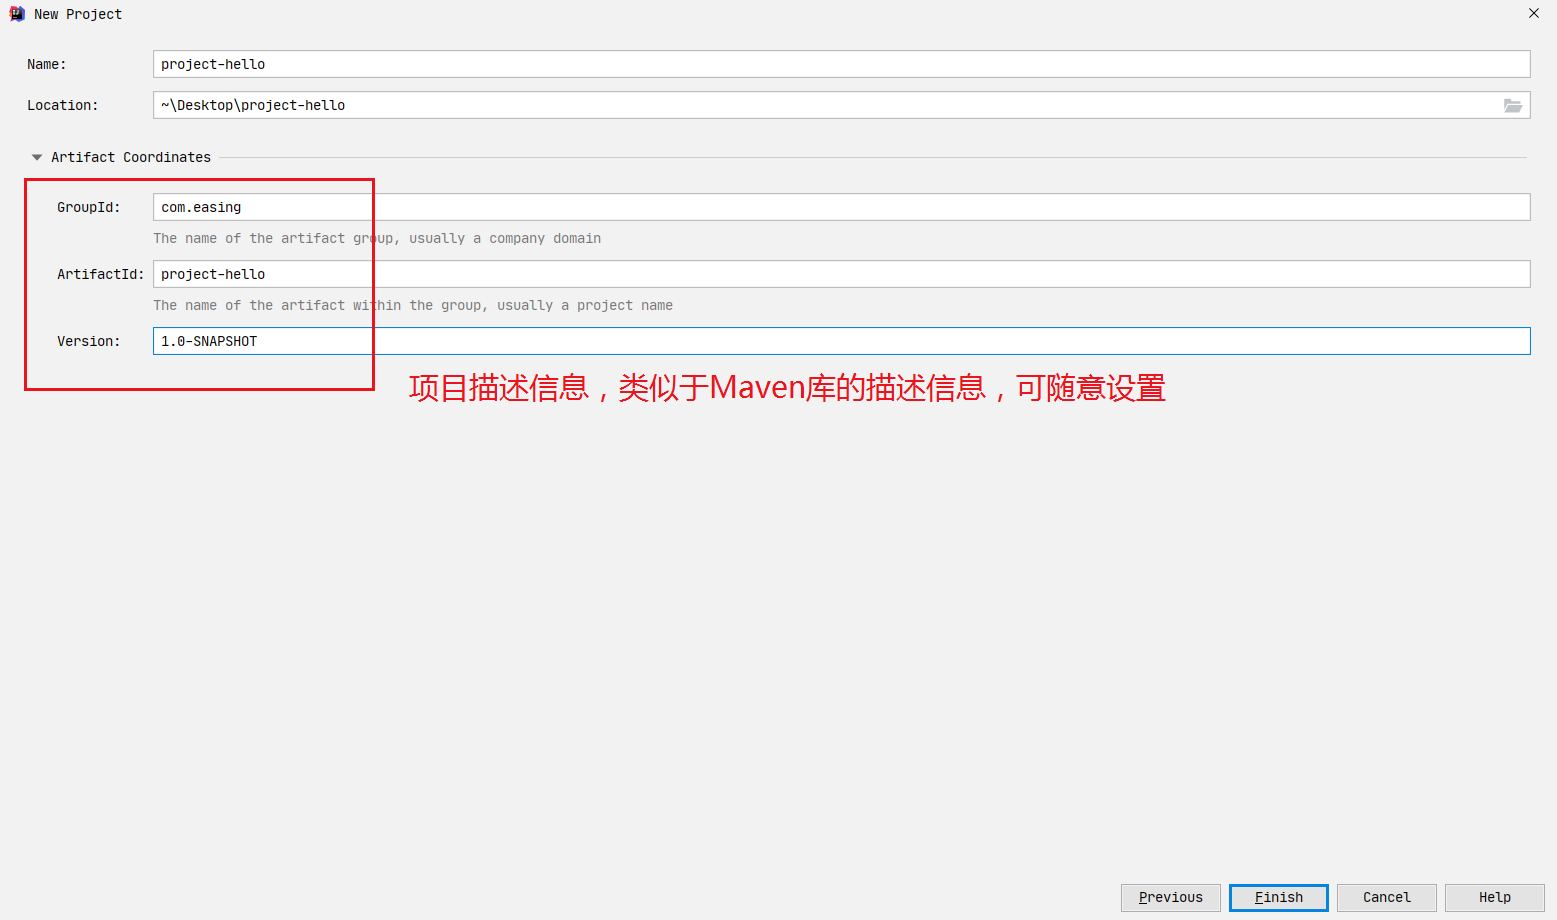Click the 'GroupId:' label
This screenshot has height=920, width=1557.
89,207
